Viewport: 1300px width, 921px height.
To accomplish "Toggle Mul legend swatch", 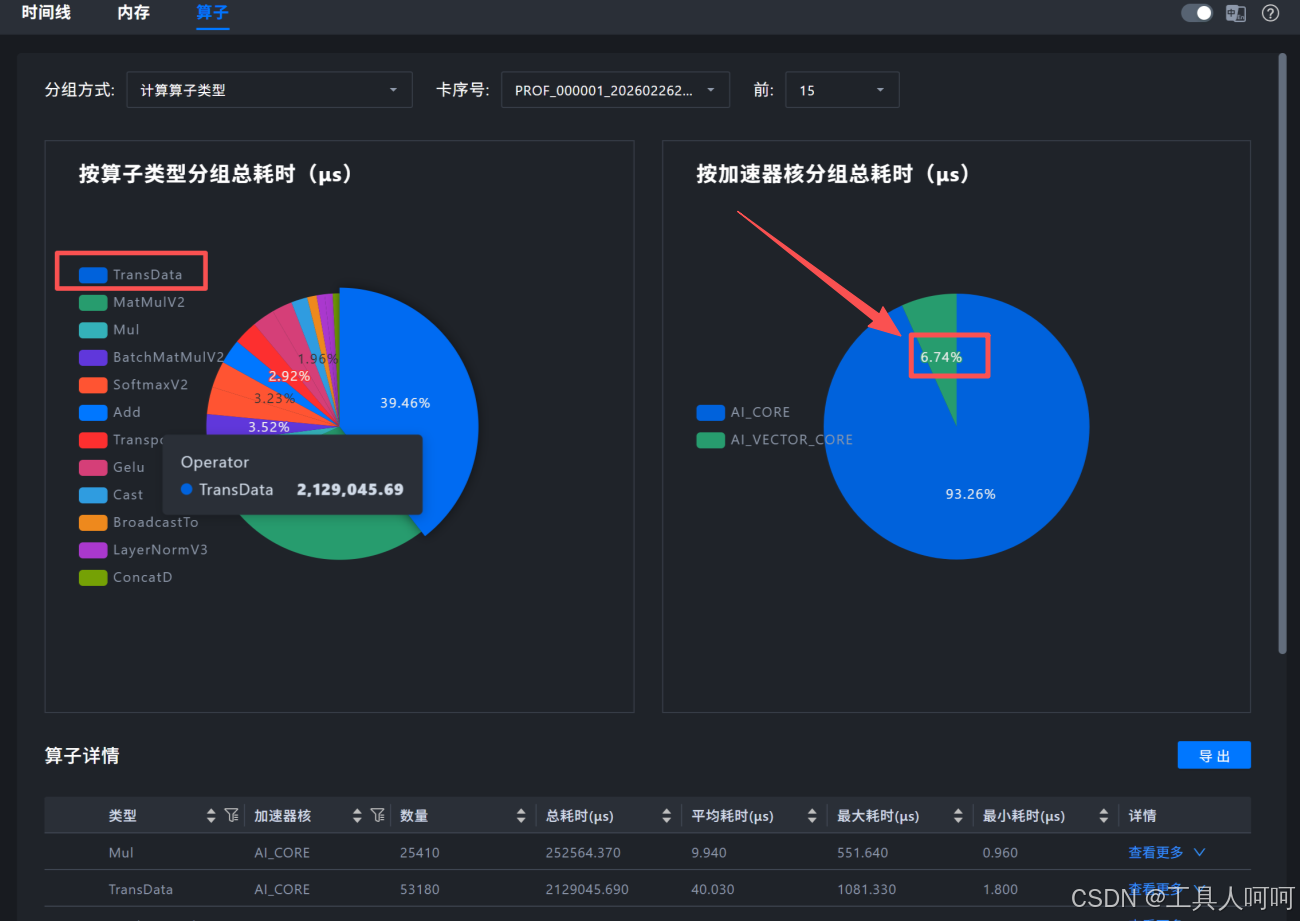I will (x=93, y=330).
